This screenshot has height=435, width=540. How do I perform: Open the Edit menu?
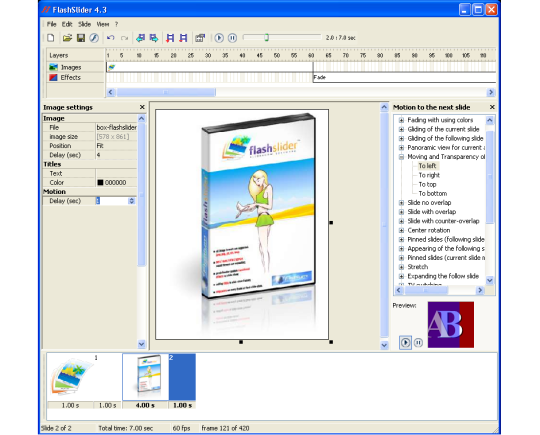[67, 24]
